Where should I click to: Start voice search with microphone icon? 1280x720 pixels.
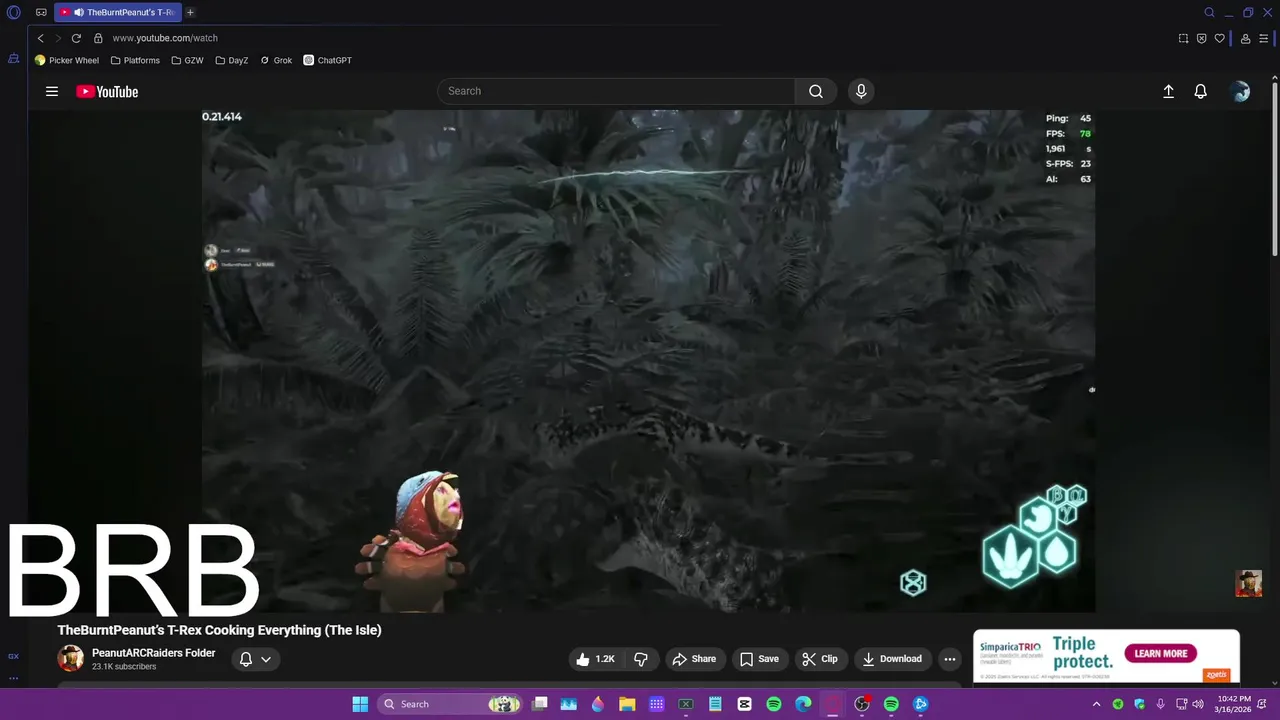861,91
